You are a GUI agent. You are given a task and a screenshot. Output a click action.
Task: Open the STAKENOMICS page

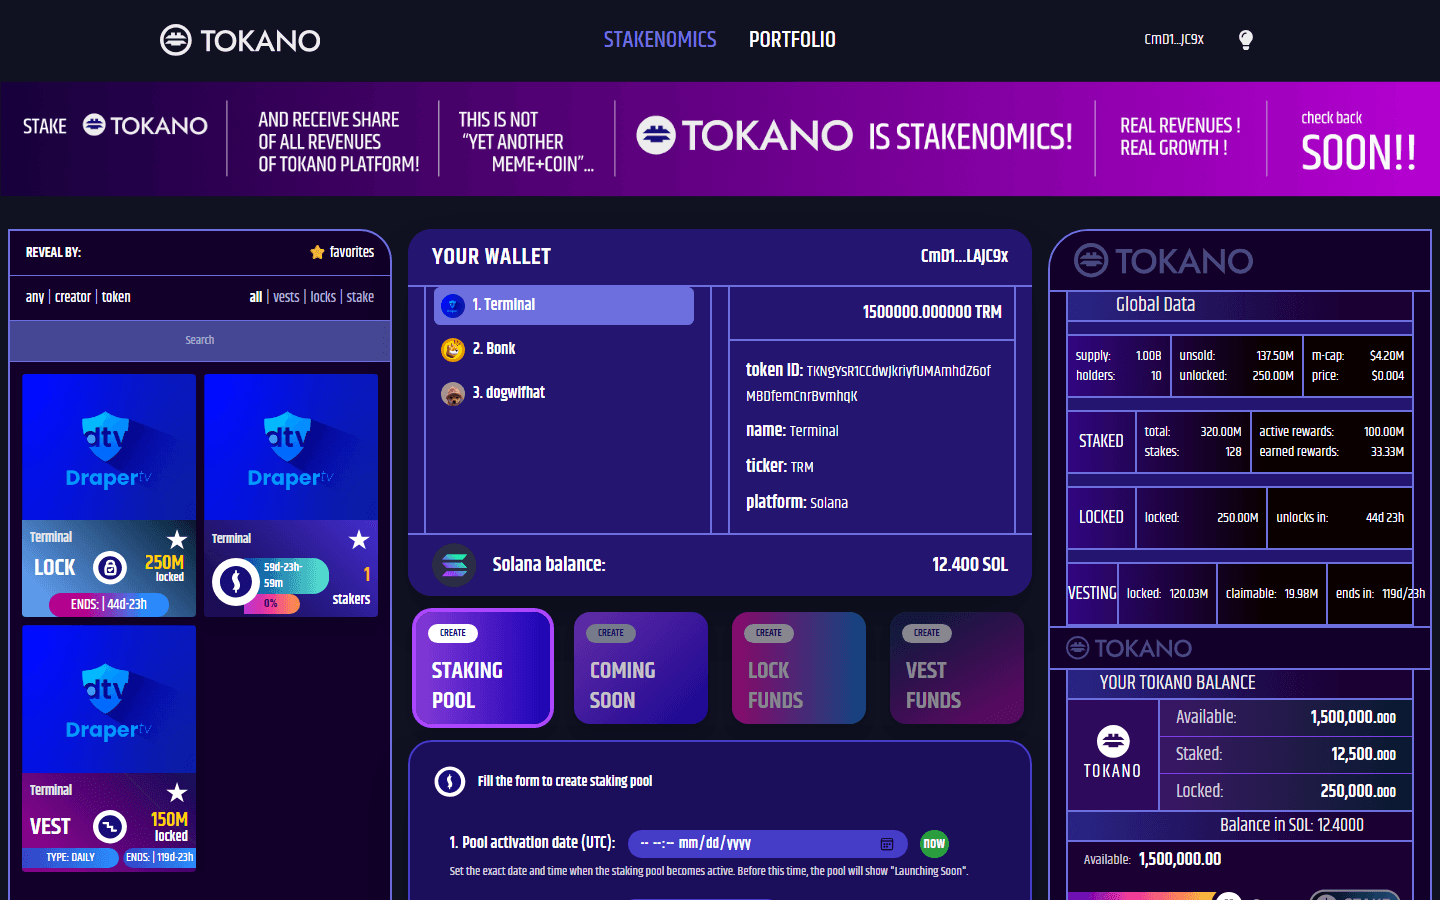click(x=660, y=40)
